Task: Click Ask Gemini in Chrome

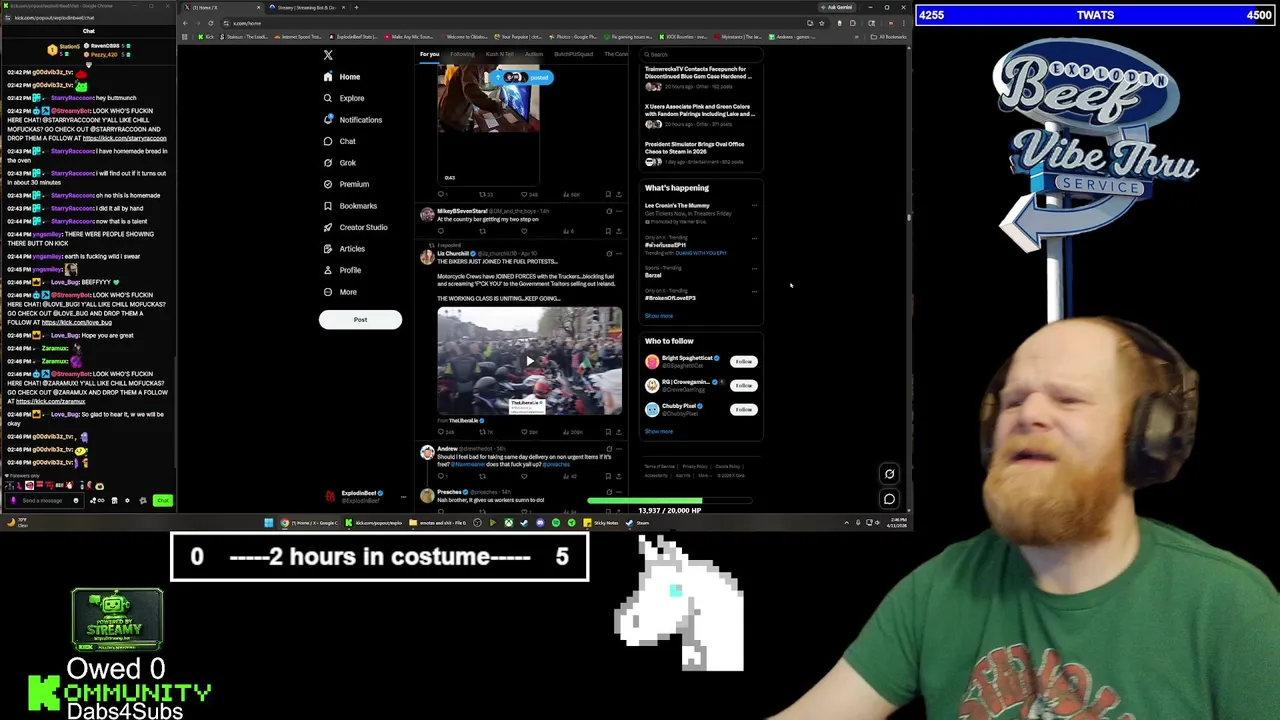Action: coord(838,7)
